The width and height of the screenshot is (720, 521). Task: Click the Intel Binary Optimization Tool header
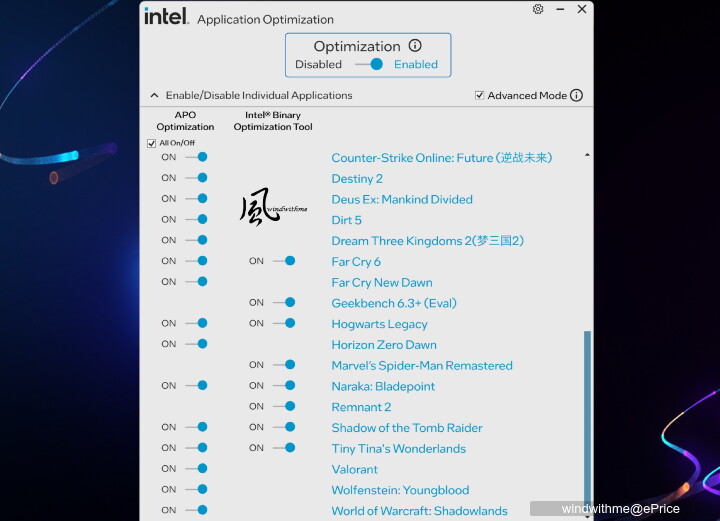click(x=273, y=121)
